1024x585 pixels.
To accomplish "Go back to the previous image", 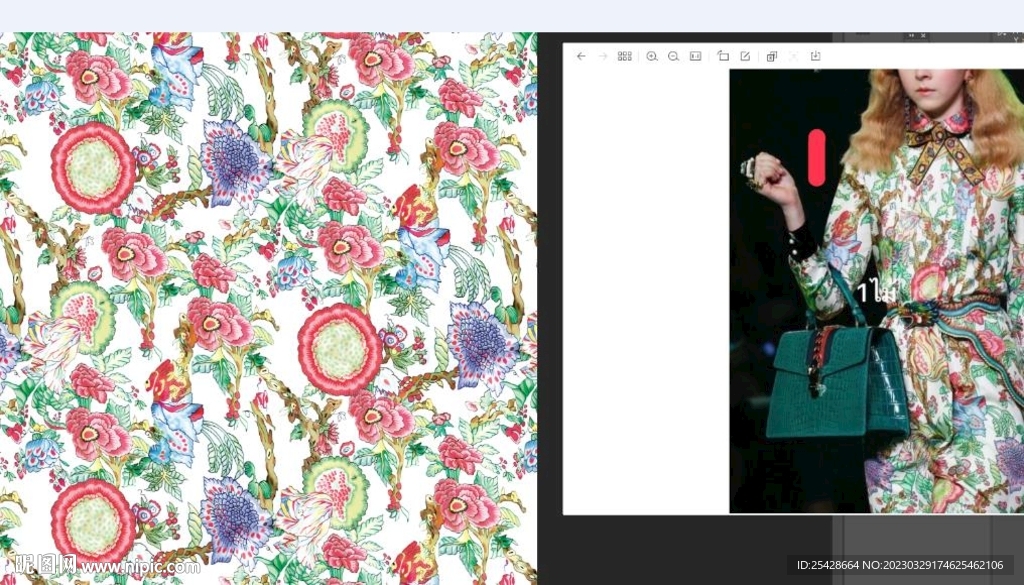I will click(581, 56).
